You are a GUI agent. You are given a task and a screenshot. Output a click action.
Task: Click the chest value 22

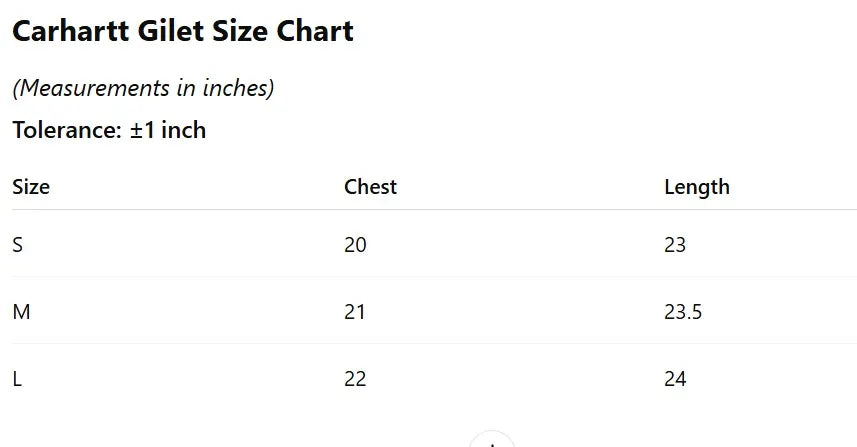coord(355,379)
